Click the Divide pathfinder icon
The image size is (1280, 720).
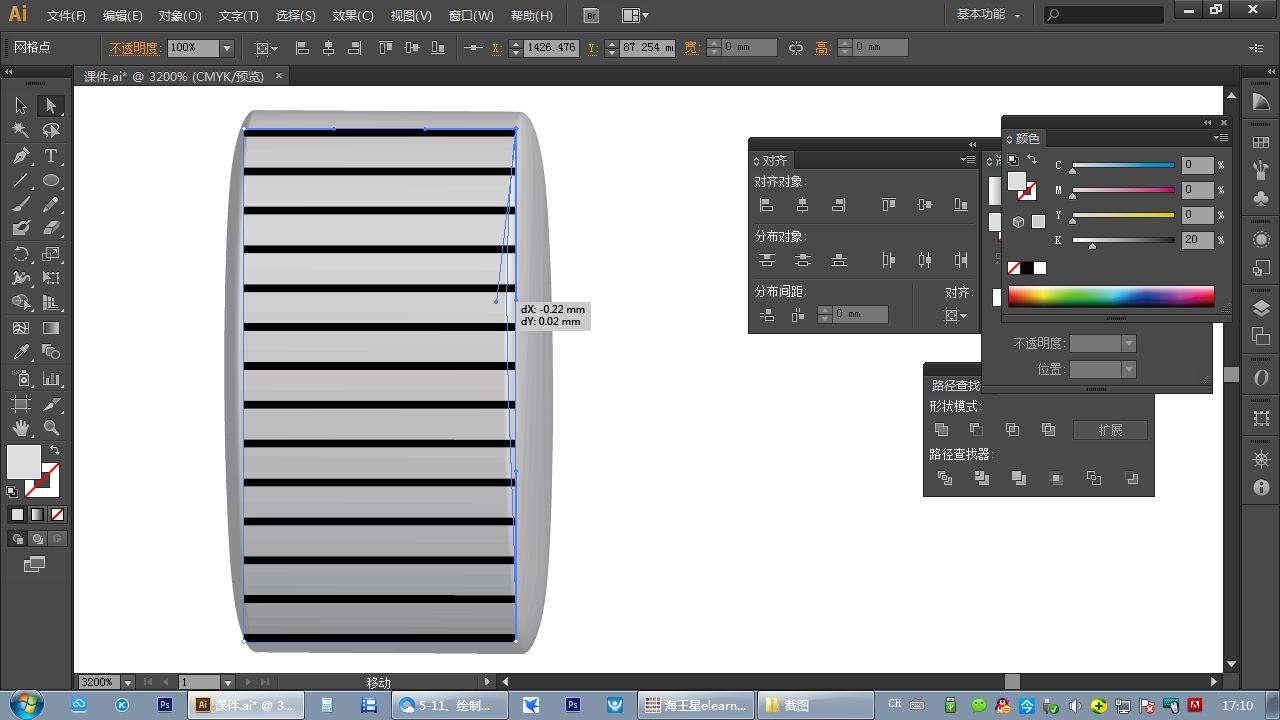945,479
